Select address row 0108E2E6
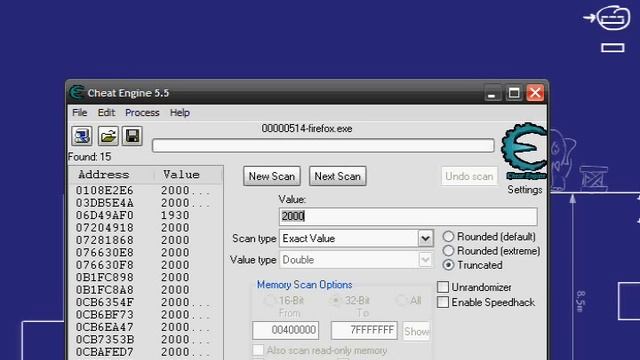Image resolution: width=640 pixels, height=360 pixels. [146, 191]
